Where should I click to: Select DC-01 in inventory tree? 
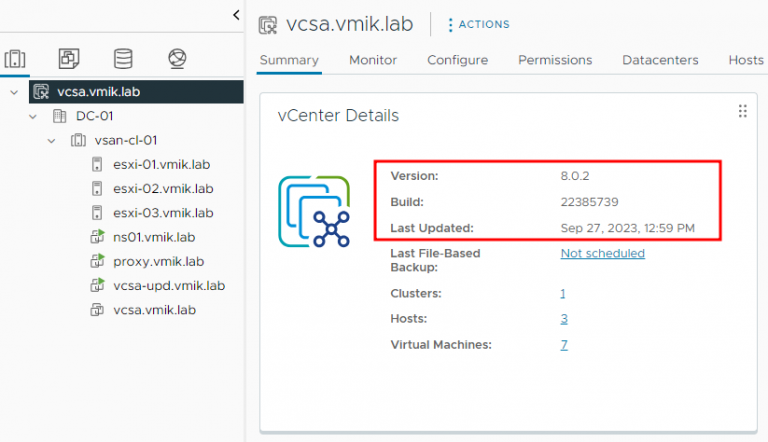pos(95,116)
